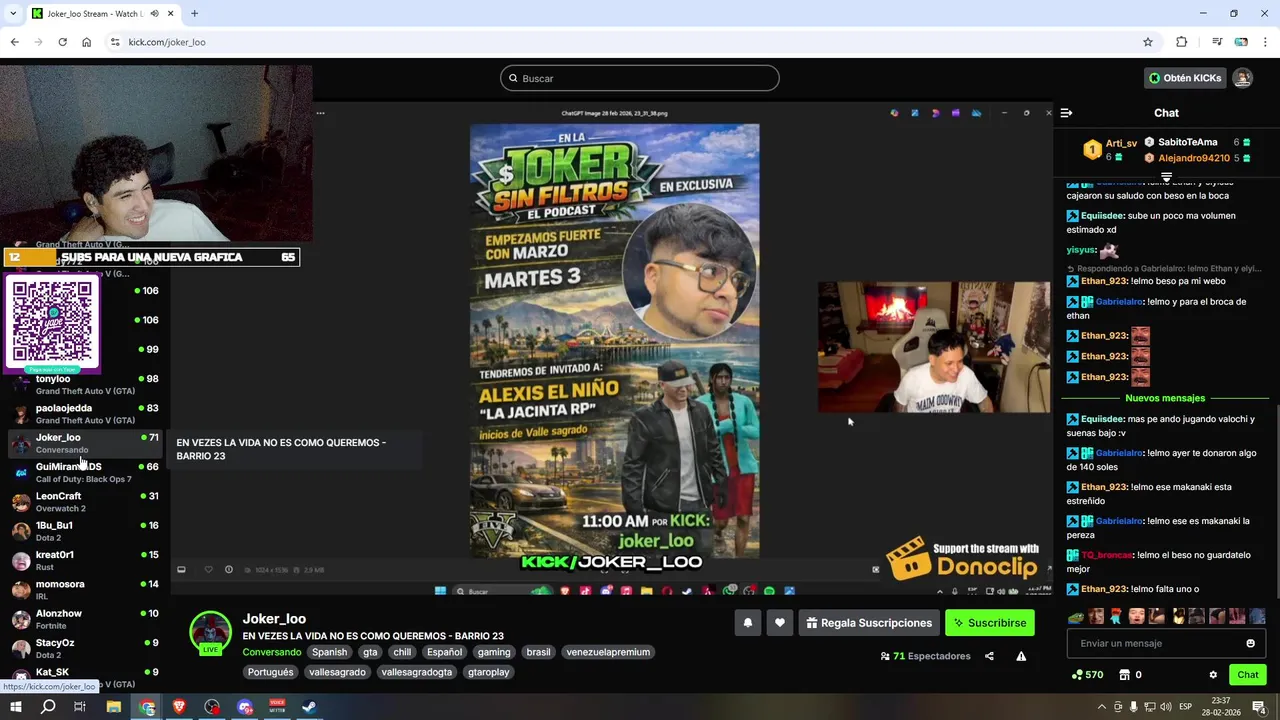Select the Português tag

click(271, 672)
